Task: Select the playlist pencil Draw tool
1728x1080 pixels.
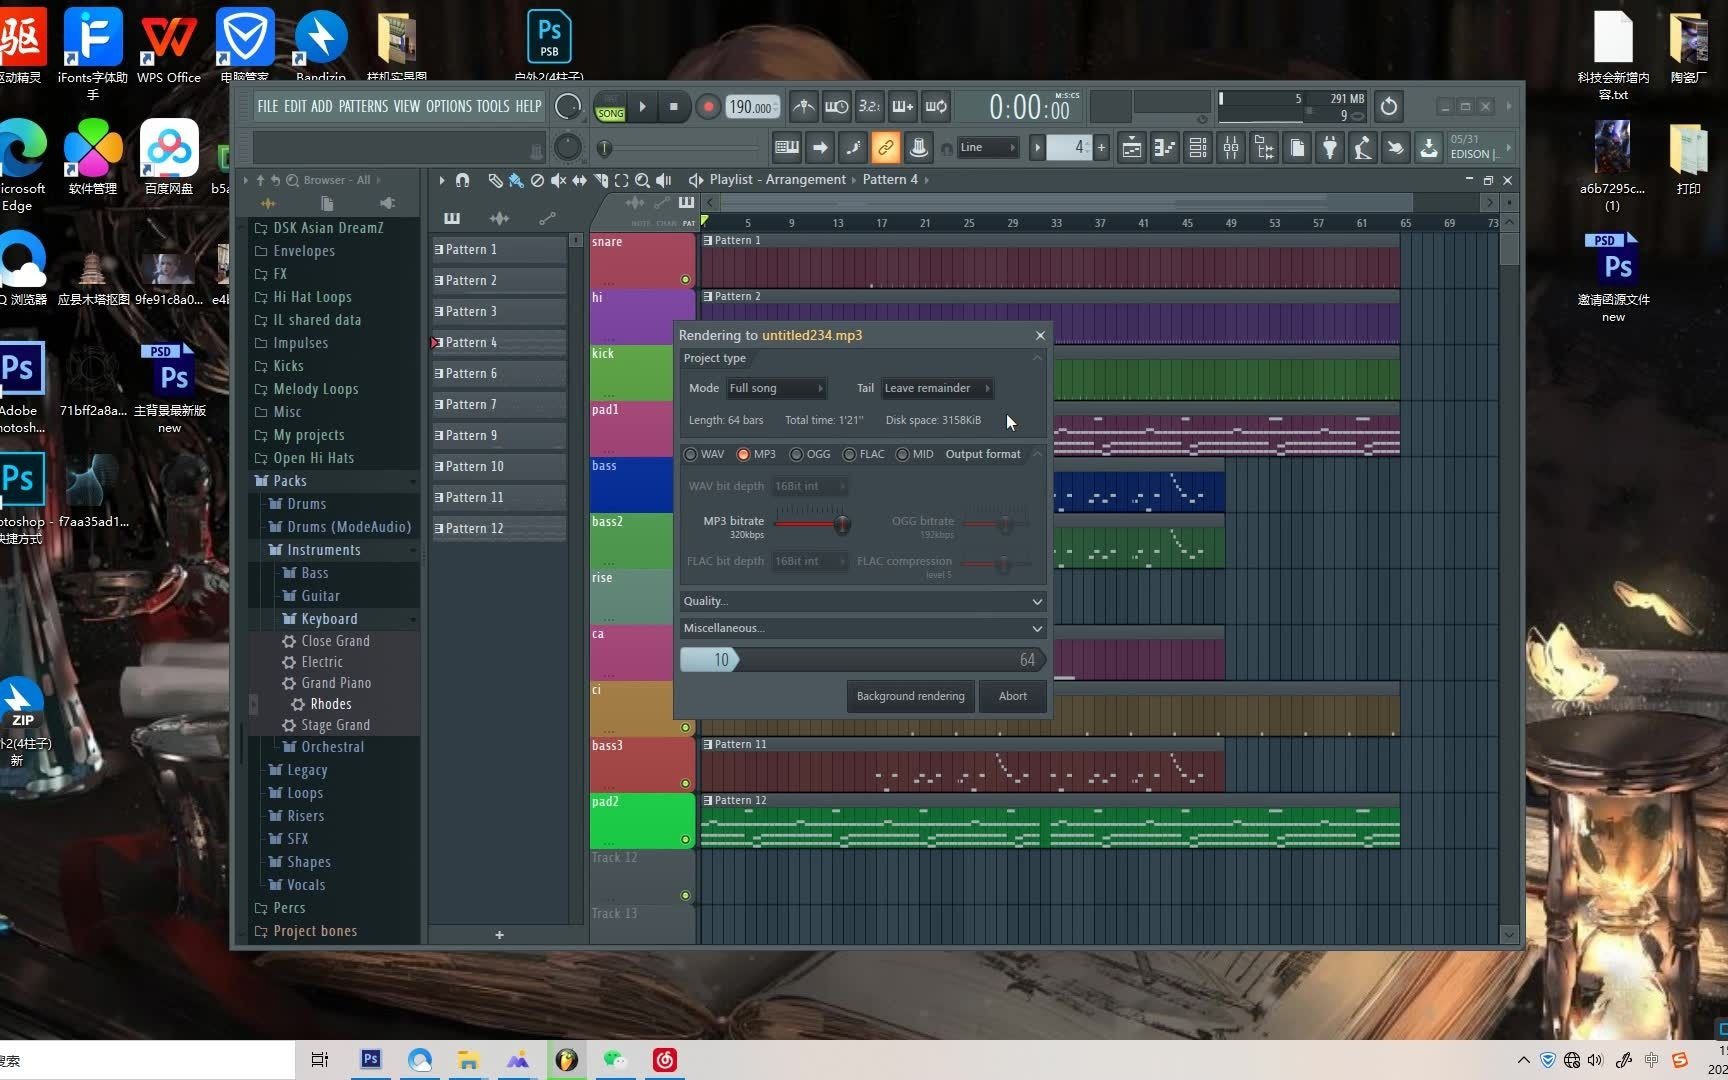Action: pyautogui.click(x=495, y=180)
